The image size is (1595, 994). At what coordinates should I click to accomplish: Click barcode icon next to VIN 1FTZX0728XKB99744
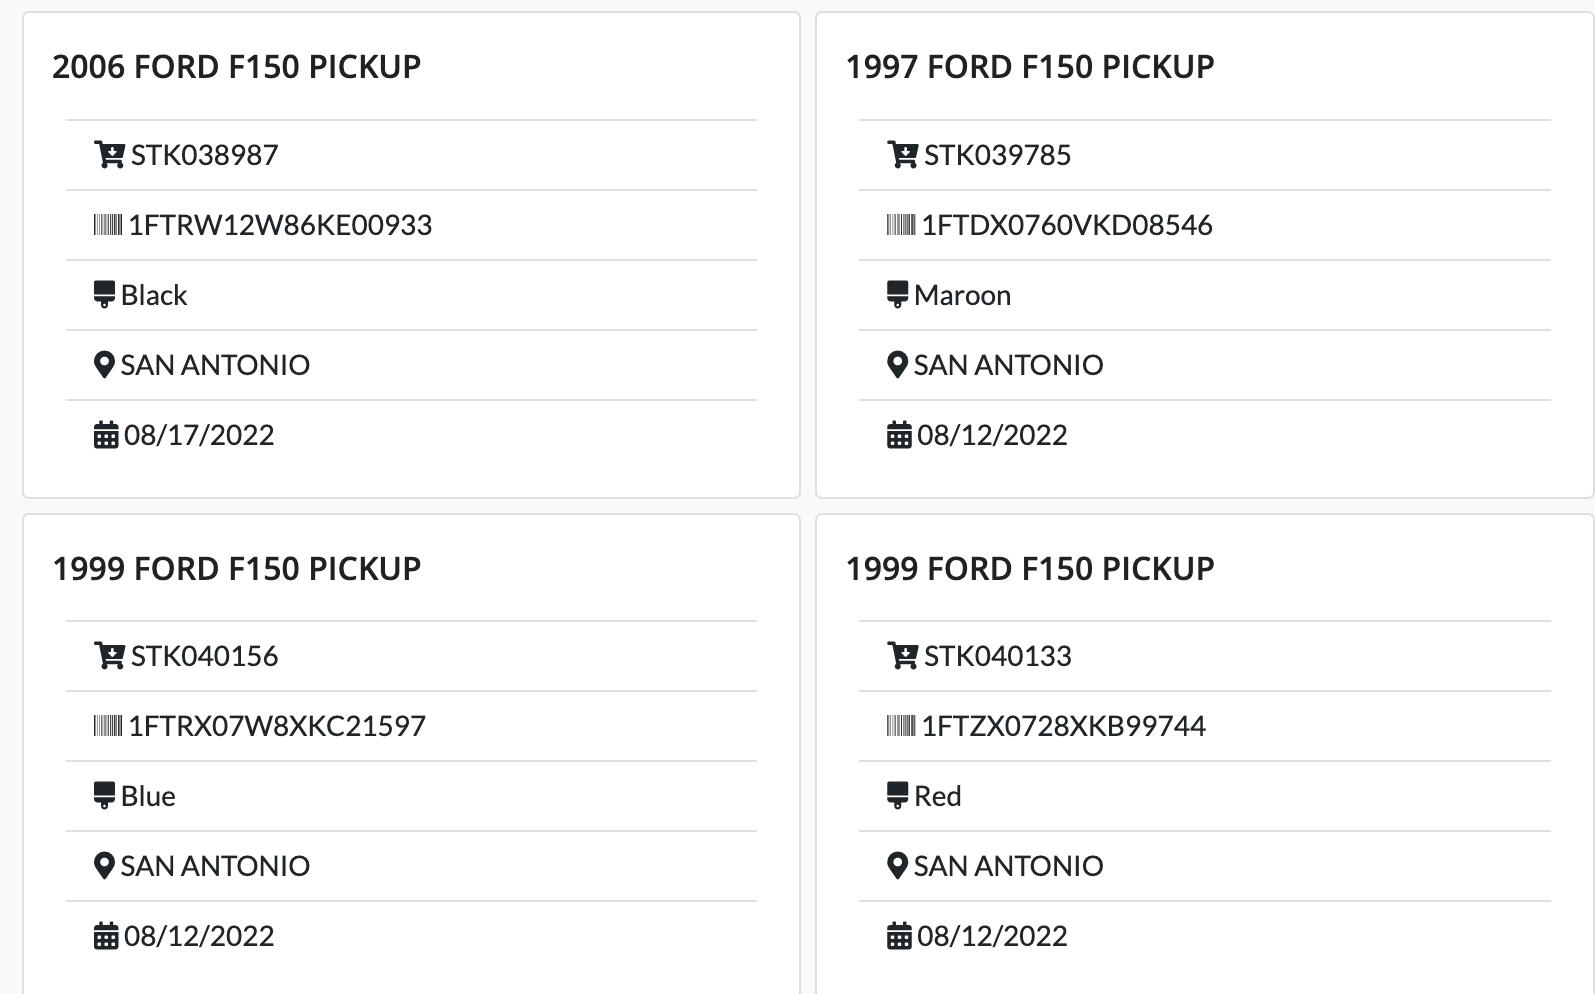coord(900,726)
